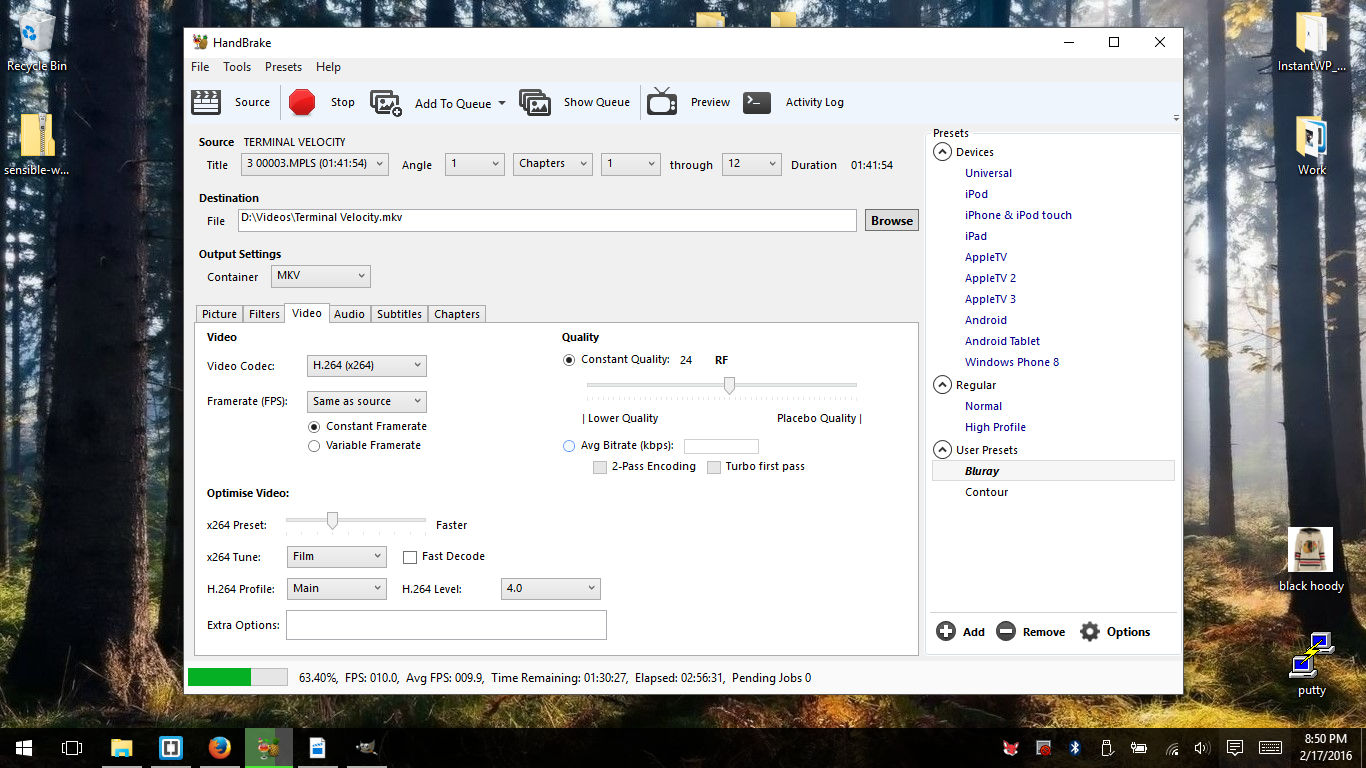Open the Recycle Bin desktop icon
Image resolution: width=1366 pixels, height=768 pixels.
pyautogui.click(x=37, y=42)
